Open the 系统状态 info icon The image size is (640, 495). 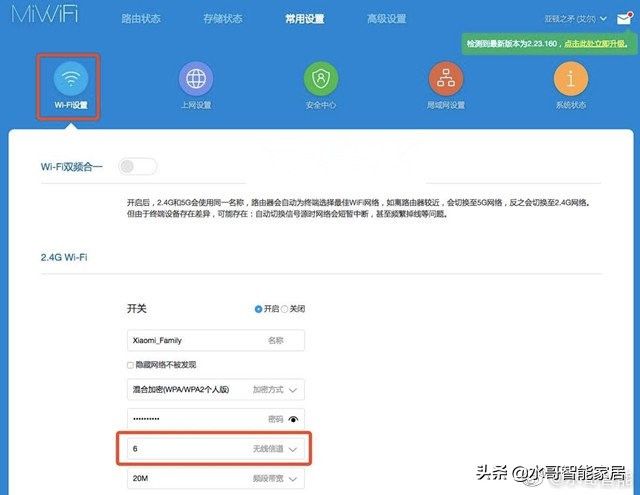coord(571,79)
